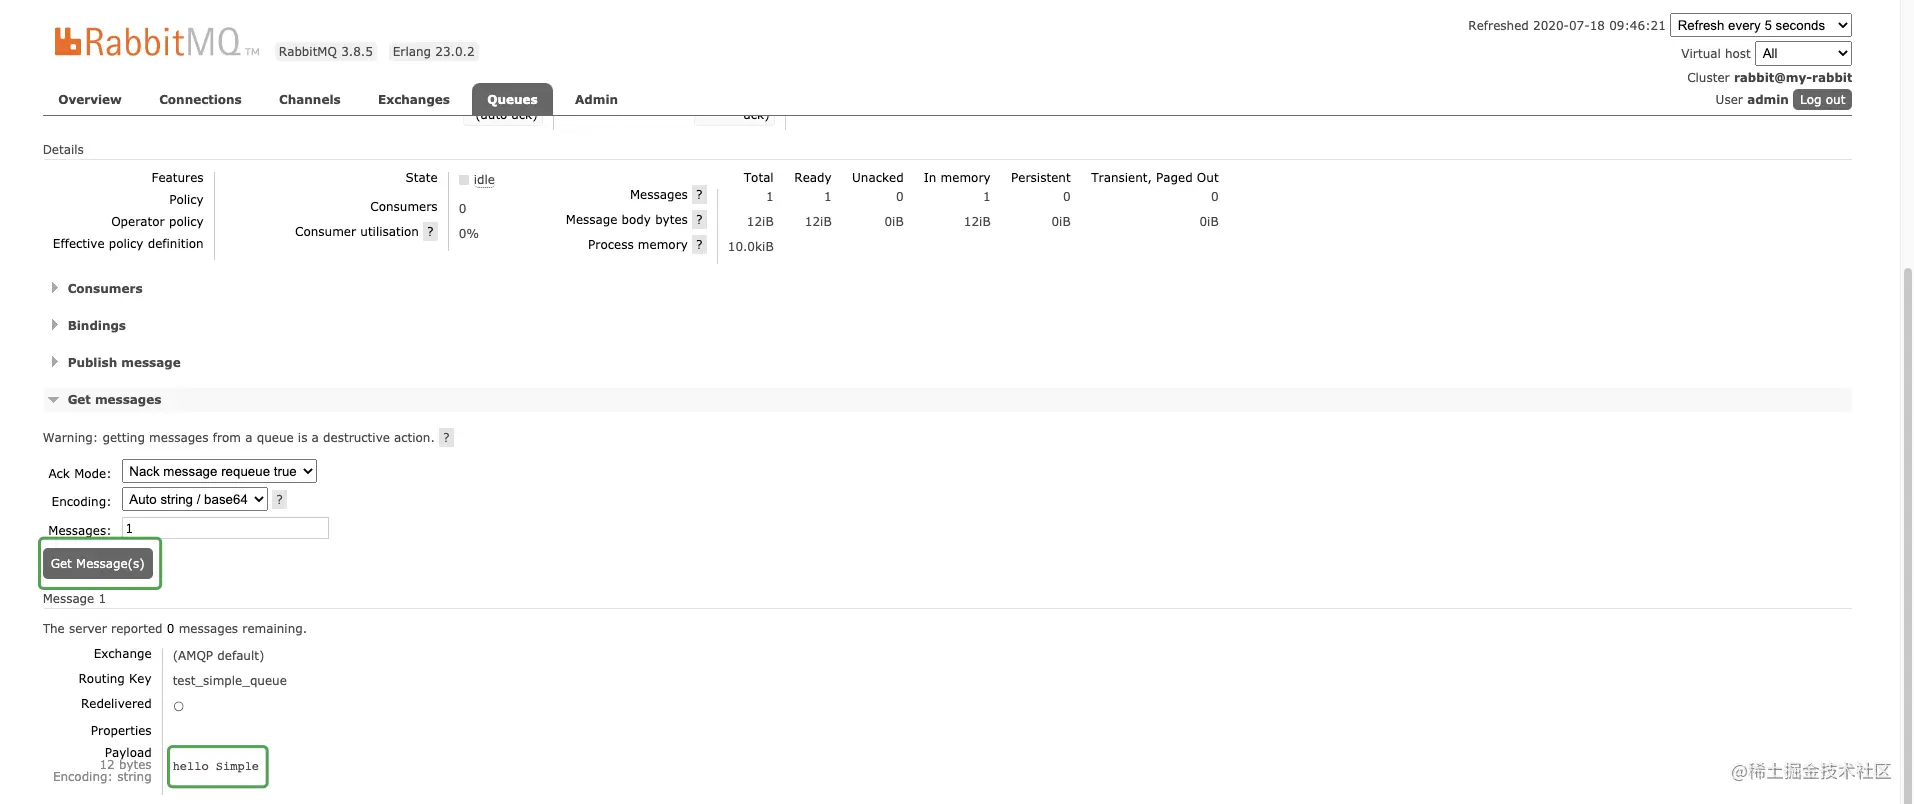Viewport: 1914px width, 804px height.
Task: Open help for Encoding option
Action: click(x=280, y=500)
